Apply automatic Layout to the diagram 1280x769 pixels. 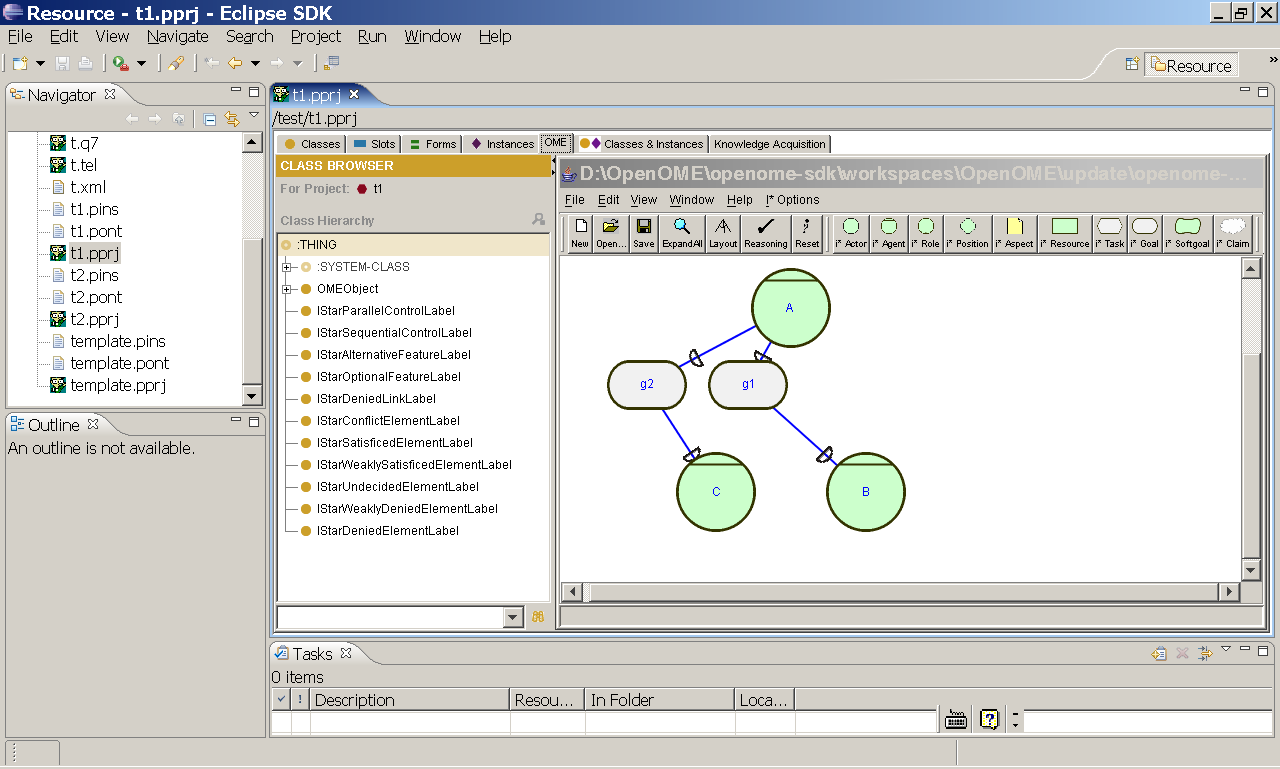pyautogui.click(x=723, y=232)
